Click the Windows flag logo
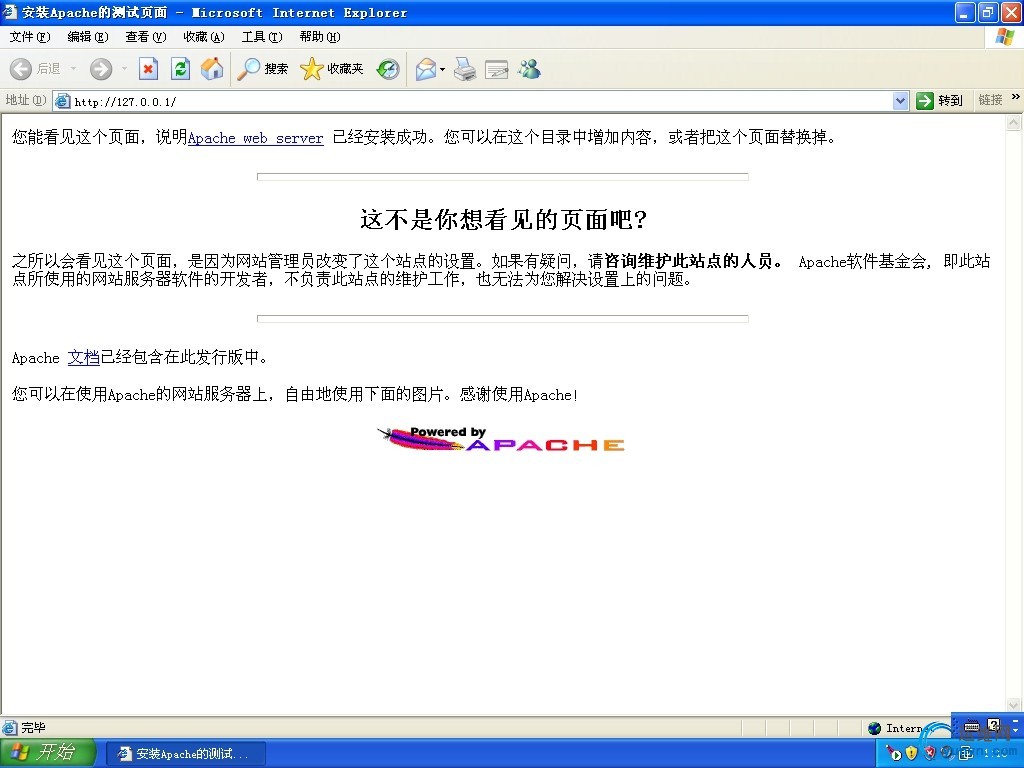Screen dimensions: 1024x768 [1005, 37]
